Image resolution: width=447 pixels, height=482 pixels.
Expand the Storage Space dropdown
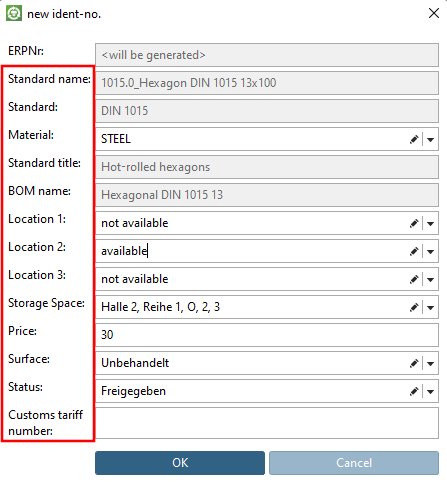click(430, 308)
